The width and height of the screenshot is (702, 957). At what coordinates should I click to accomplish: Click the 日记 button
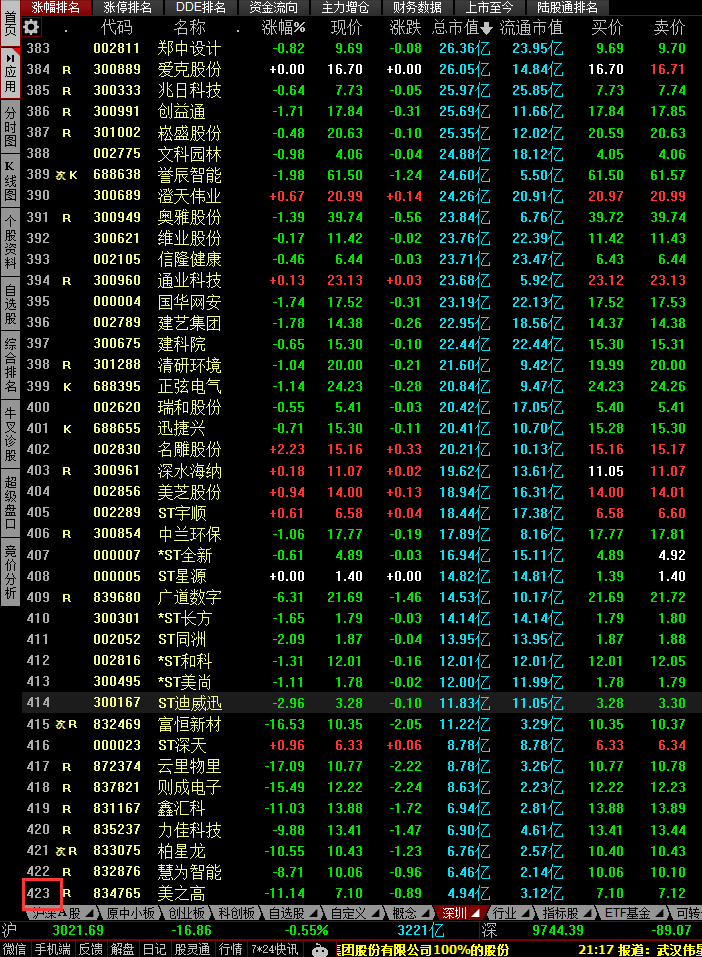(x=154, y=950)
